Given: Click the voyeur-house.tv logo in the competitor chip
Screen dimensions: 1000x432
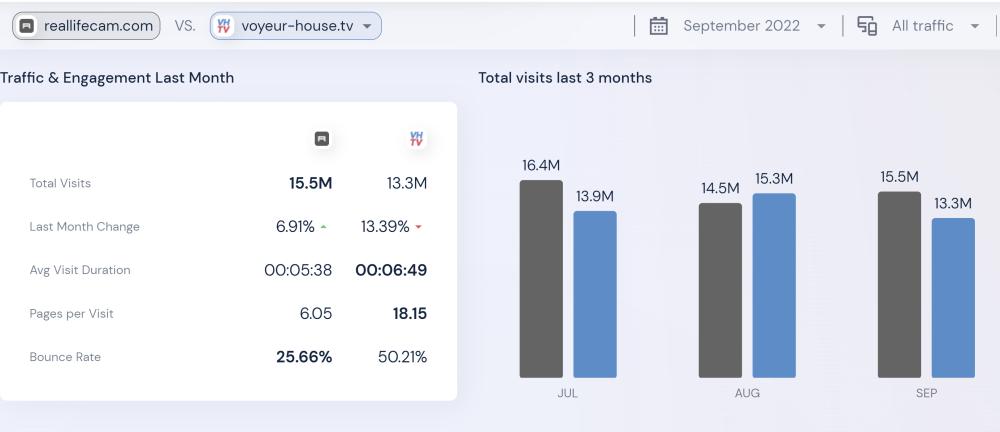Looking at the screenshot, I should (224, 26).
